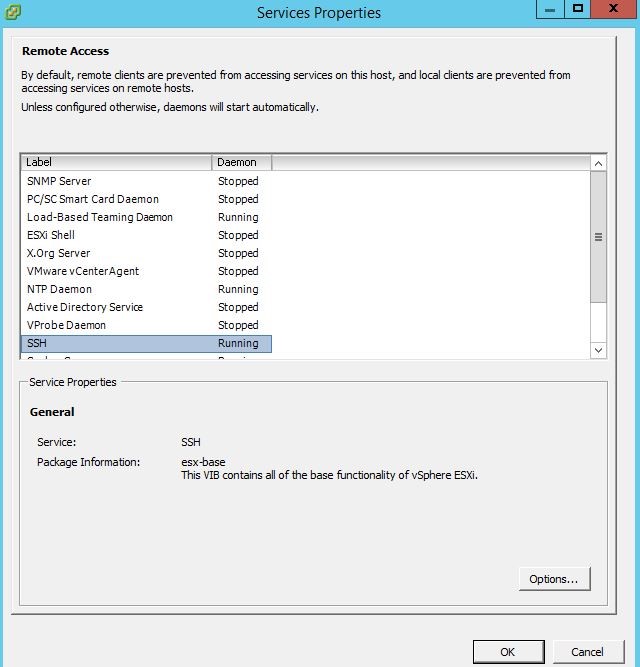Screen dimensions: 640x667
Task: Sort list by Daemon column header
Action: coord(240,162)
